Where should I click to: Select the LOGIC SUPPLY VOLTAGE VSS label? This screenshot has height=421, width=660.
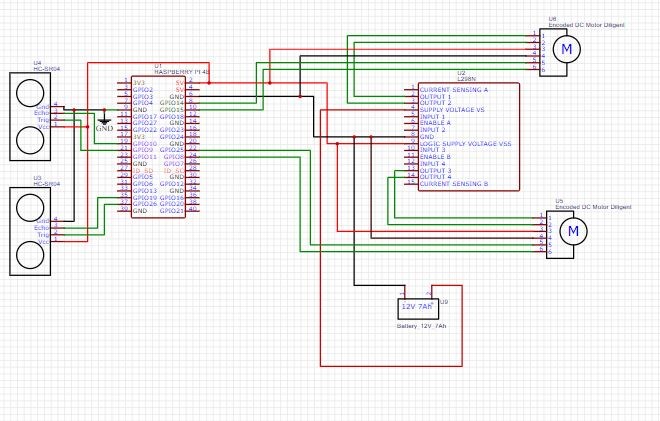[x=466, y=144]
